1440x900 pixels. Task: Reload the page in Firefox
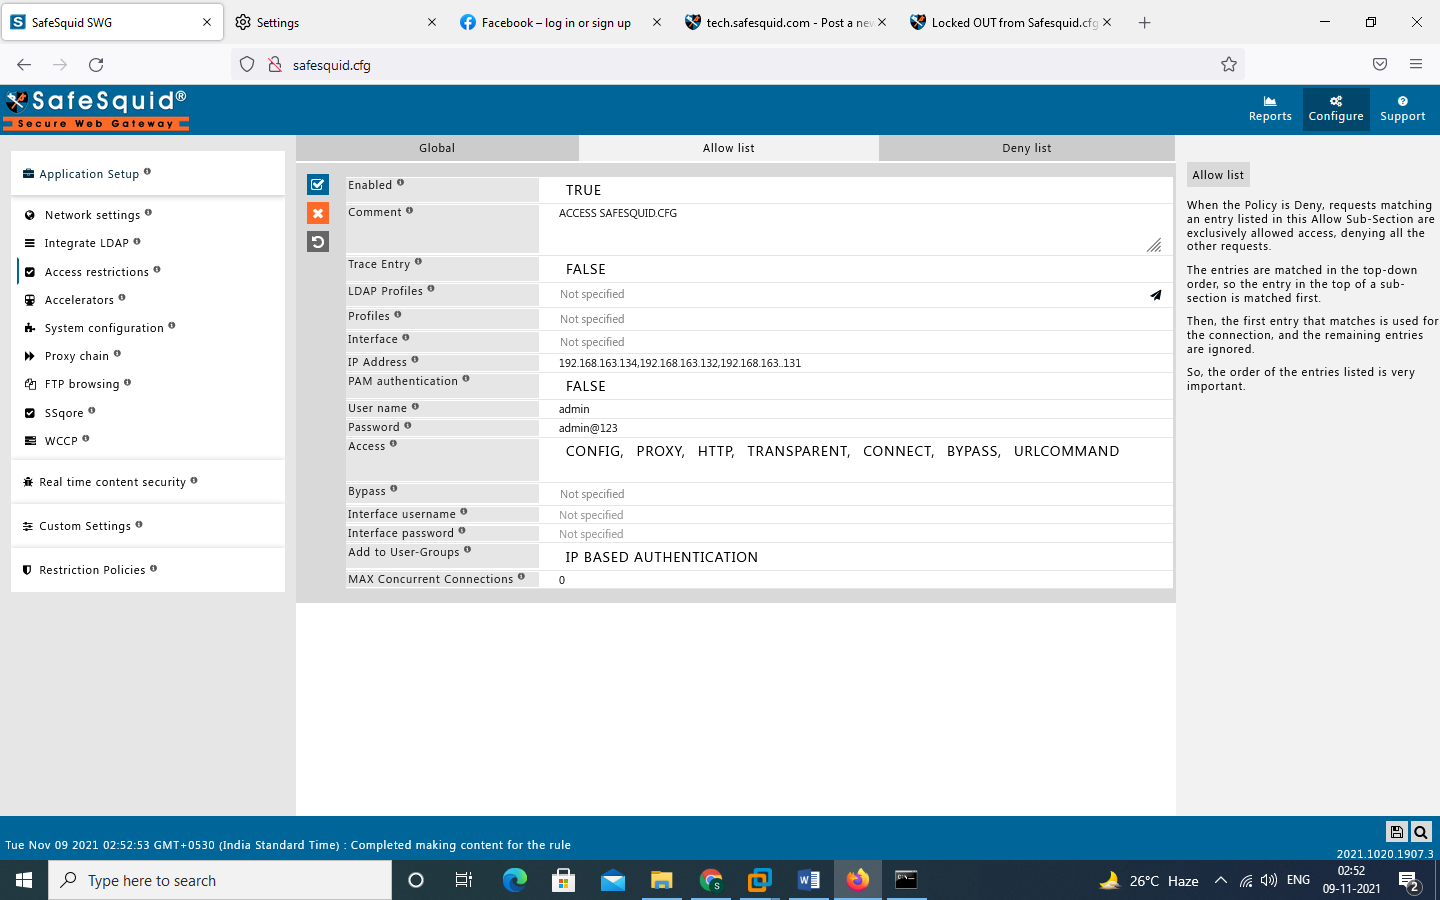(96, 65)
